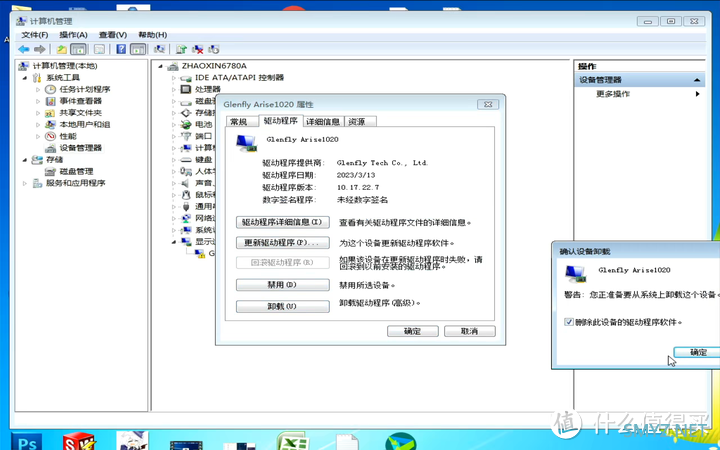720x450 pixels.
Task: Open the 帮助(H) menu
Action: pyautogui.click(x=152, y=35)
